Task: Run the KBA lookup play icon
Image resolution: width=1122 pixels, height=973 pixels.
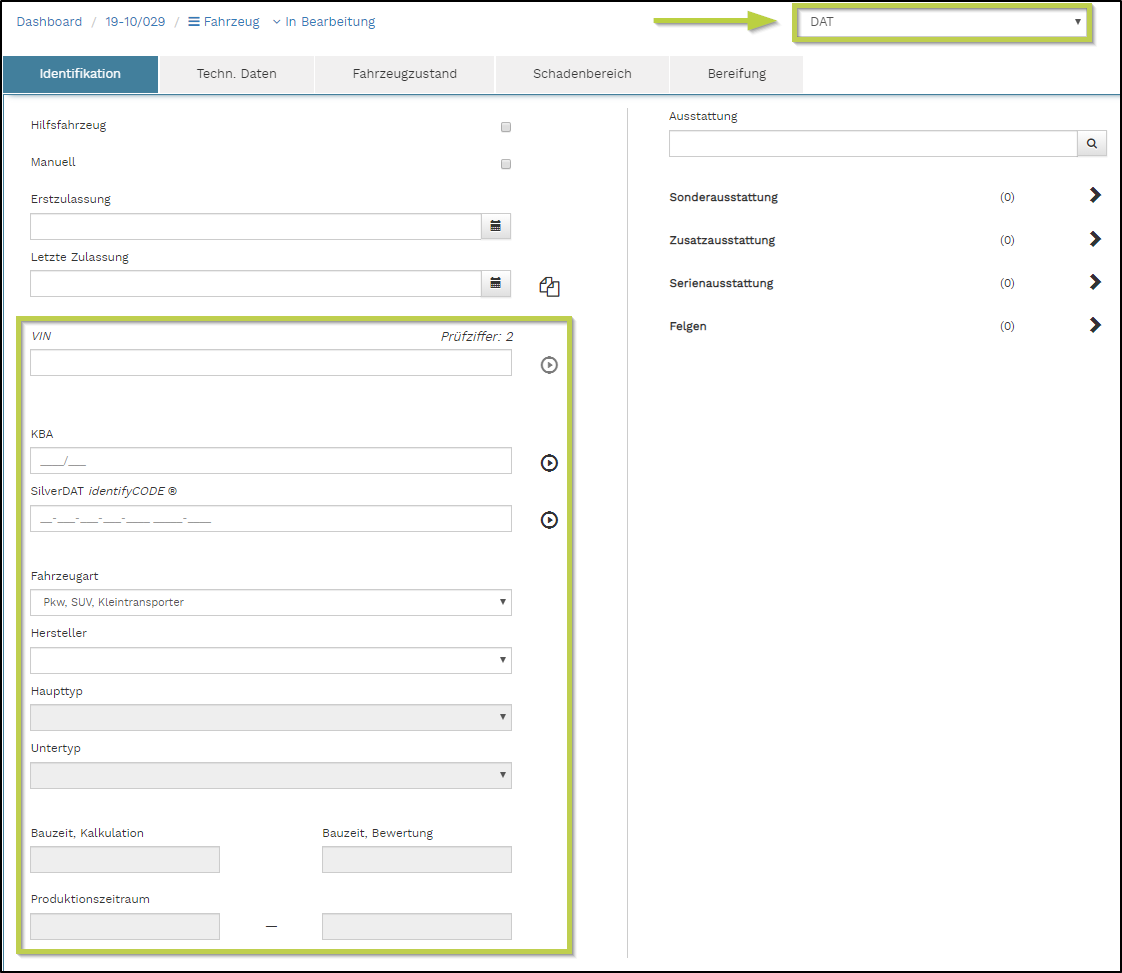Action: tap(549, 463)
